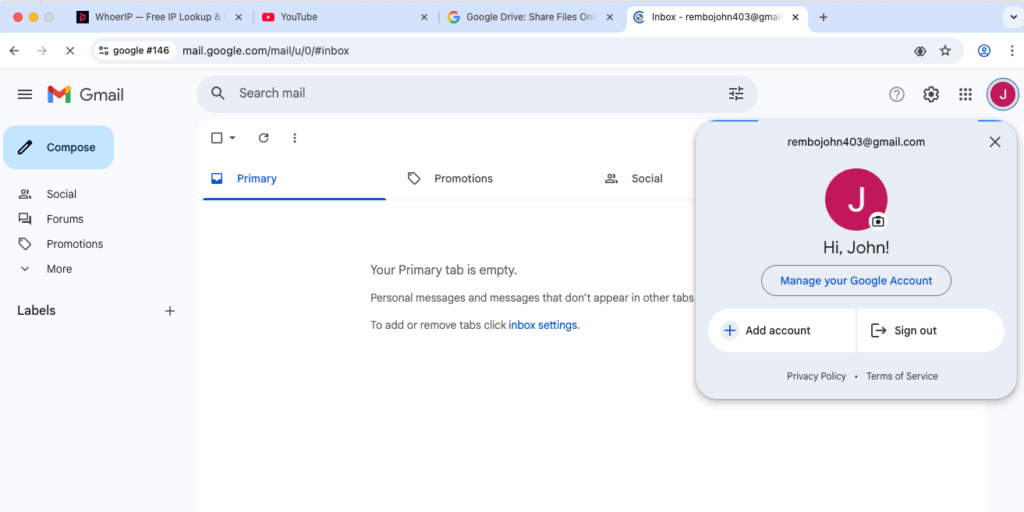Stop loading the page
Image resolution: width=1024 pixels, height=512 pixels.
click(70, 51)
